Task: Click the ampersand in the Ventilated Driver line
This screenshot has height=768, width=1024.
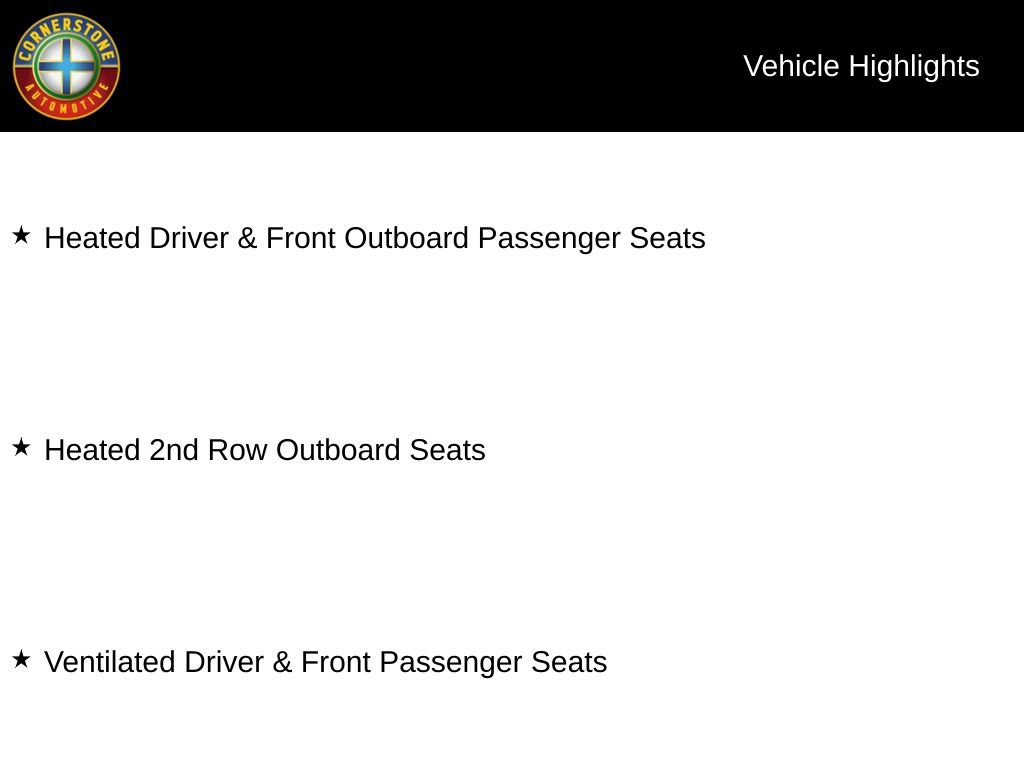Action: tap(282, 662)
